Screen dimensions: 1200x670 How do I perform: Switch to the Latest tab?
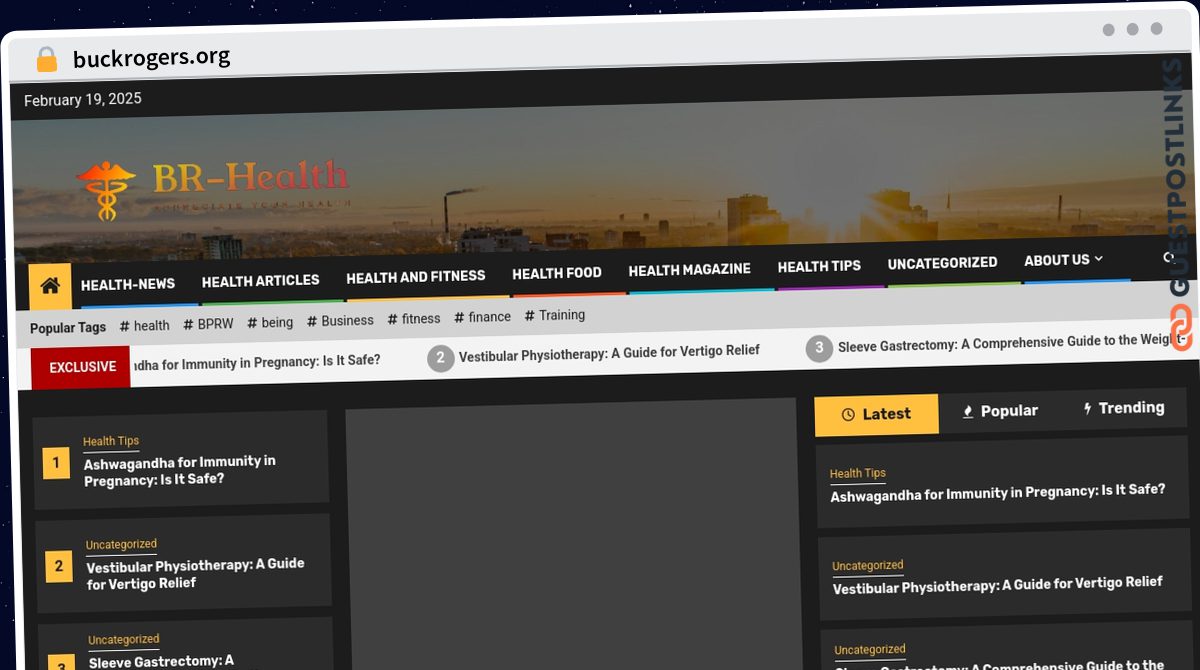point(877,414)
